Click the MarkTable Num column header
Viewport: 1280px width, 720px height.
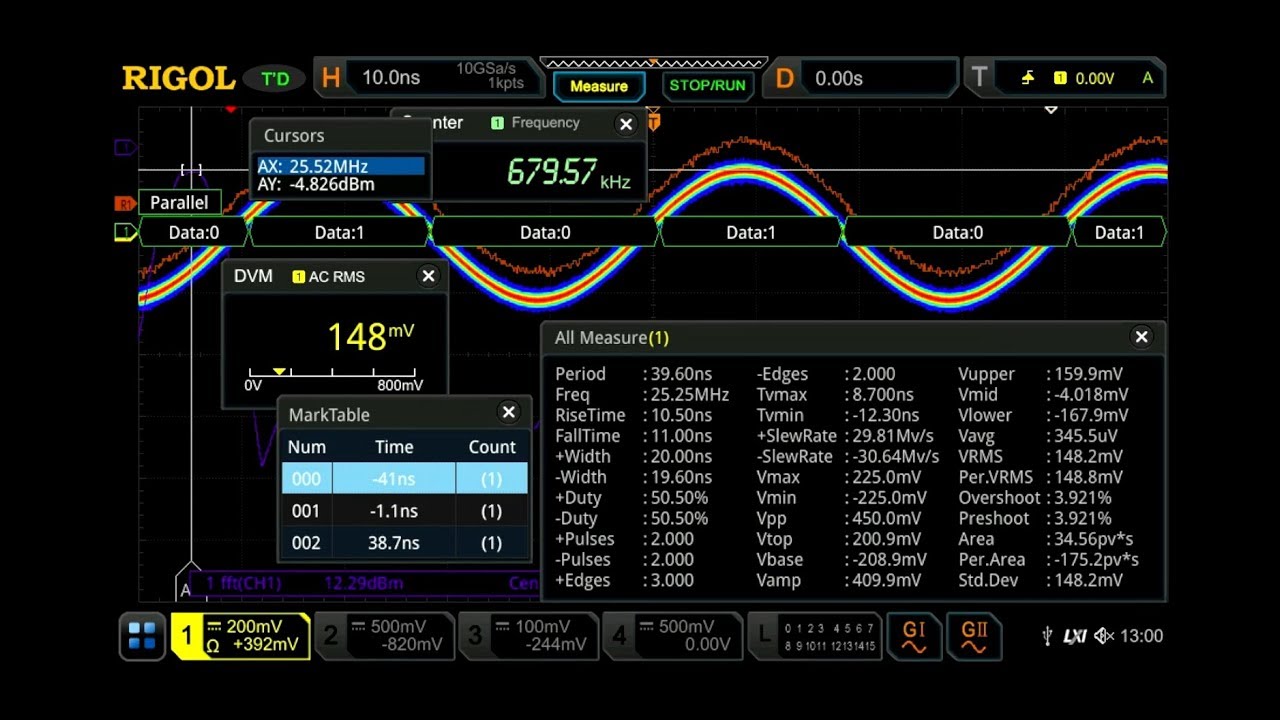click(307, 447)
